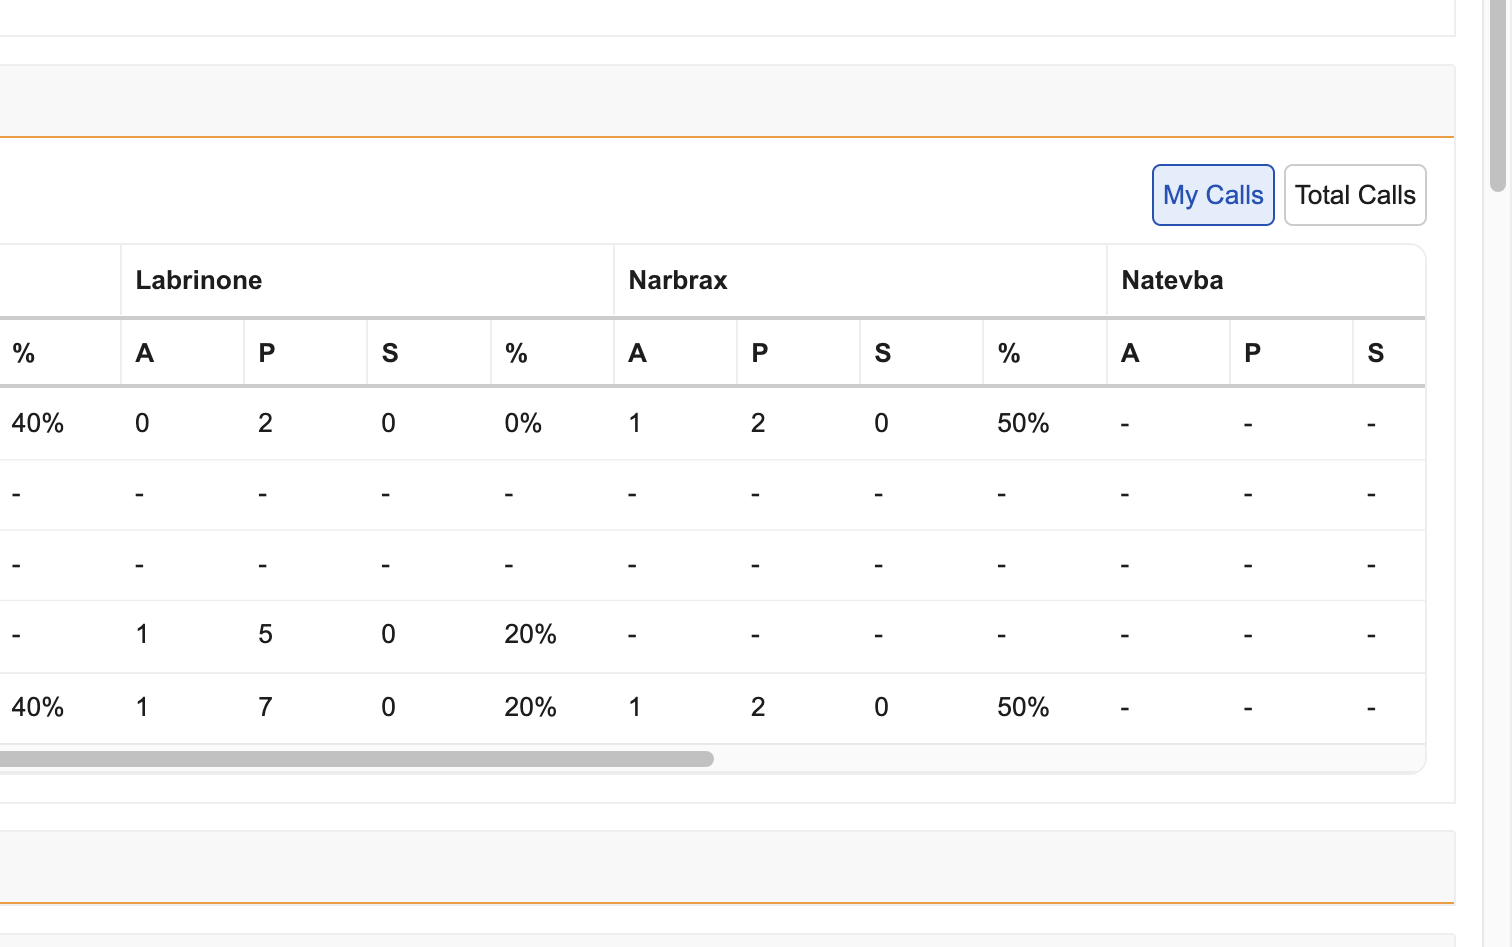Click the Narbrax column group header
Image resolution: width=1512 pixels, height=947 pixels.
tap(678, 280)
